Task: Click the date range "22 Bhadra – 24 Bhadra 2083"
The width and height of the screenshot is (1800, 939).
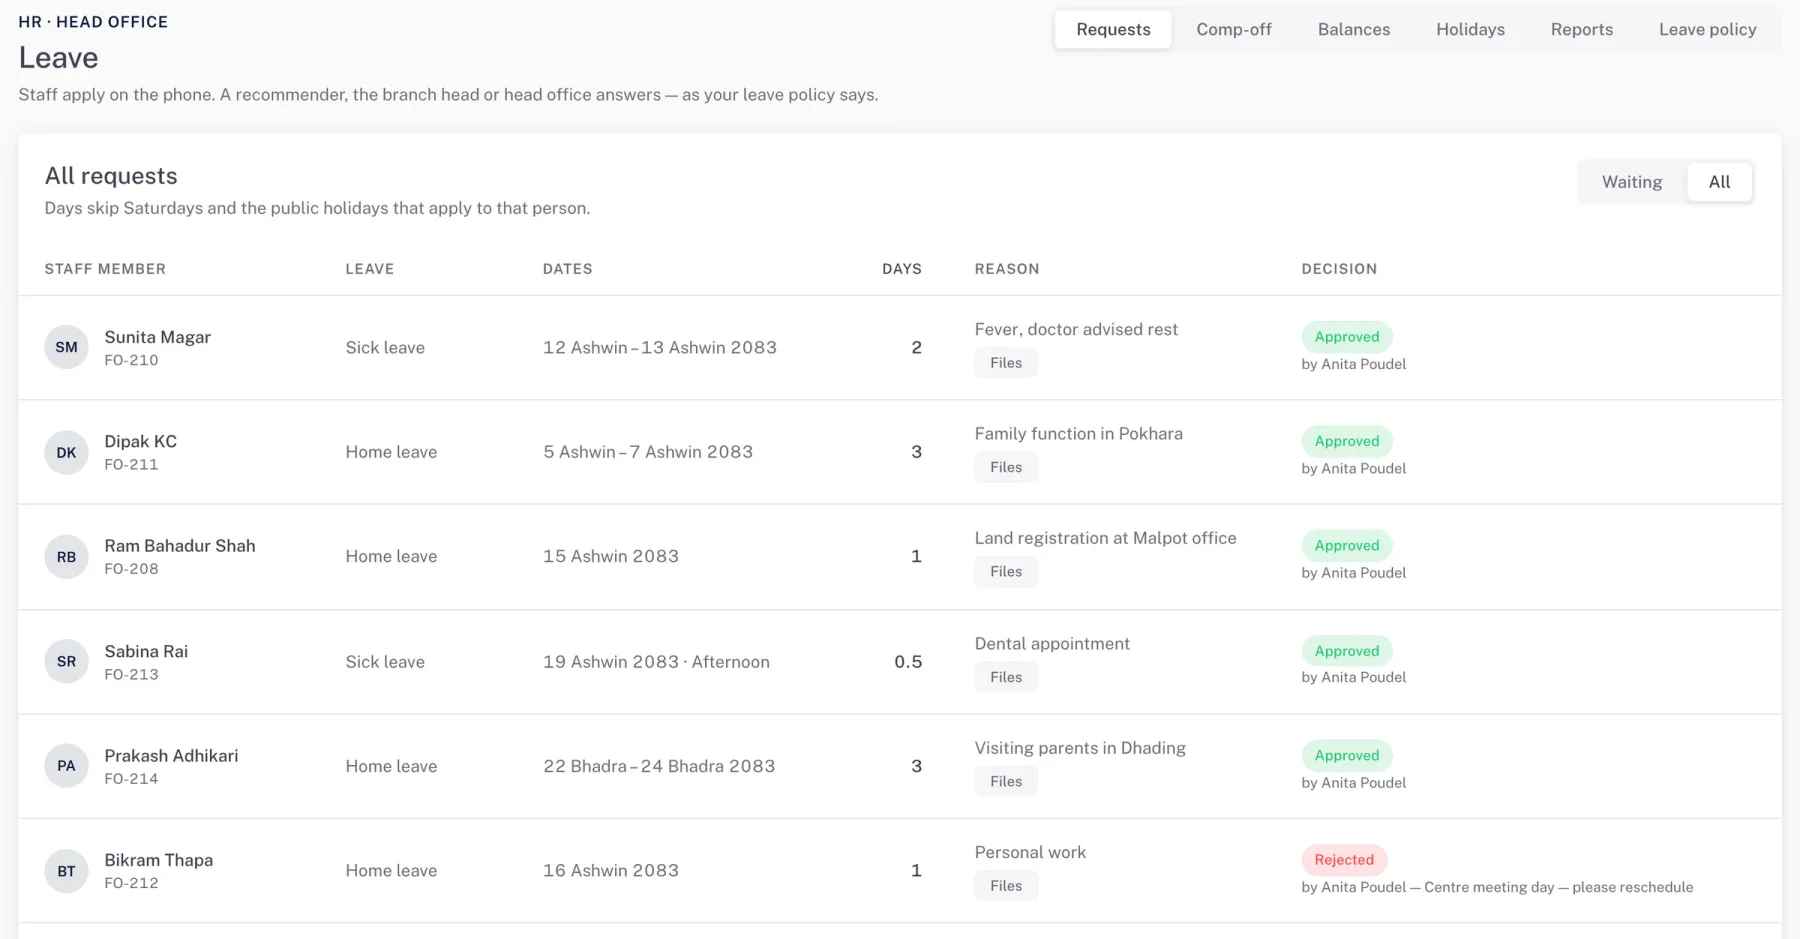Action: pyautogui.click(x=659, y=766)
